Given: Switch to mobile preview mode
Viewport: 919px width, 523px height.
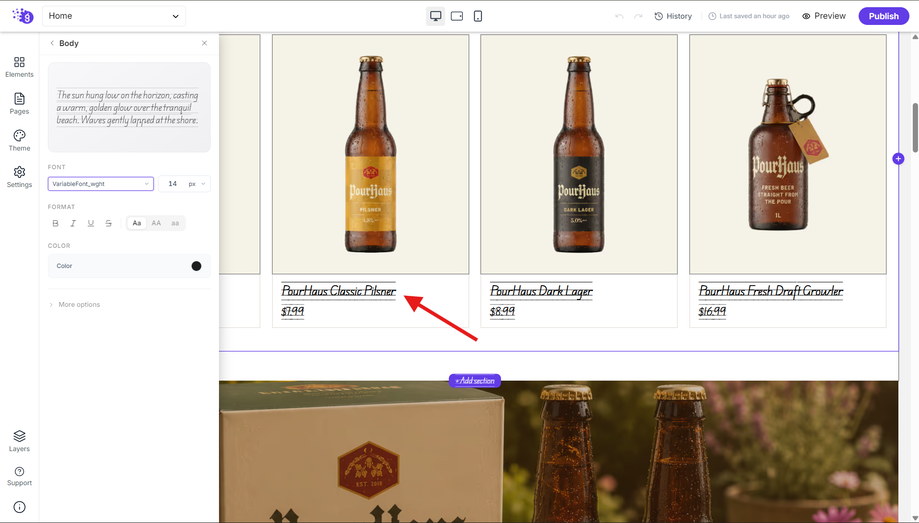Looking at the screenshot, I should (x=478, y=16).
